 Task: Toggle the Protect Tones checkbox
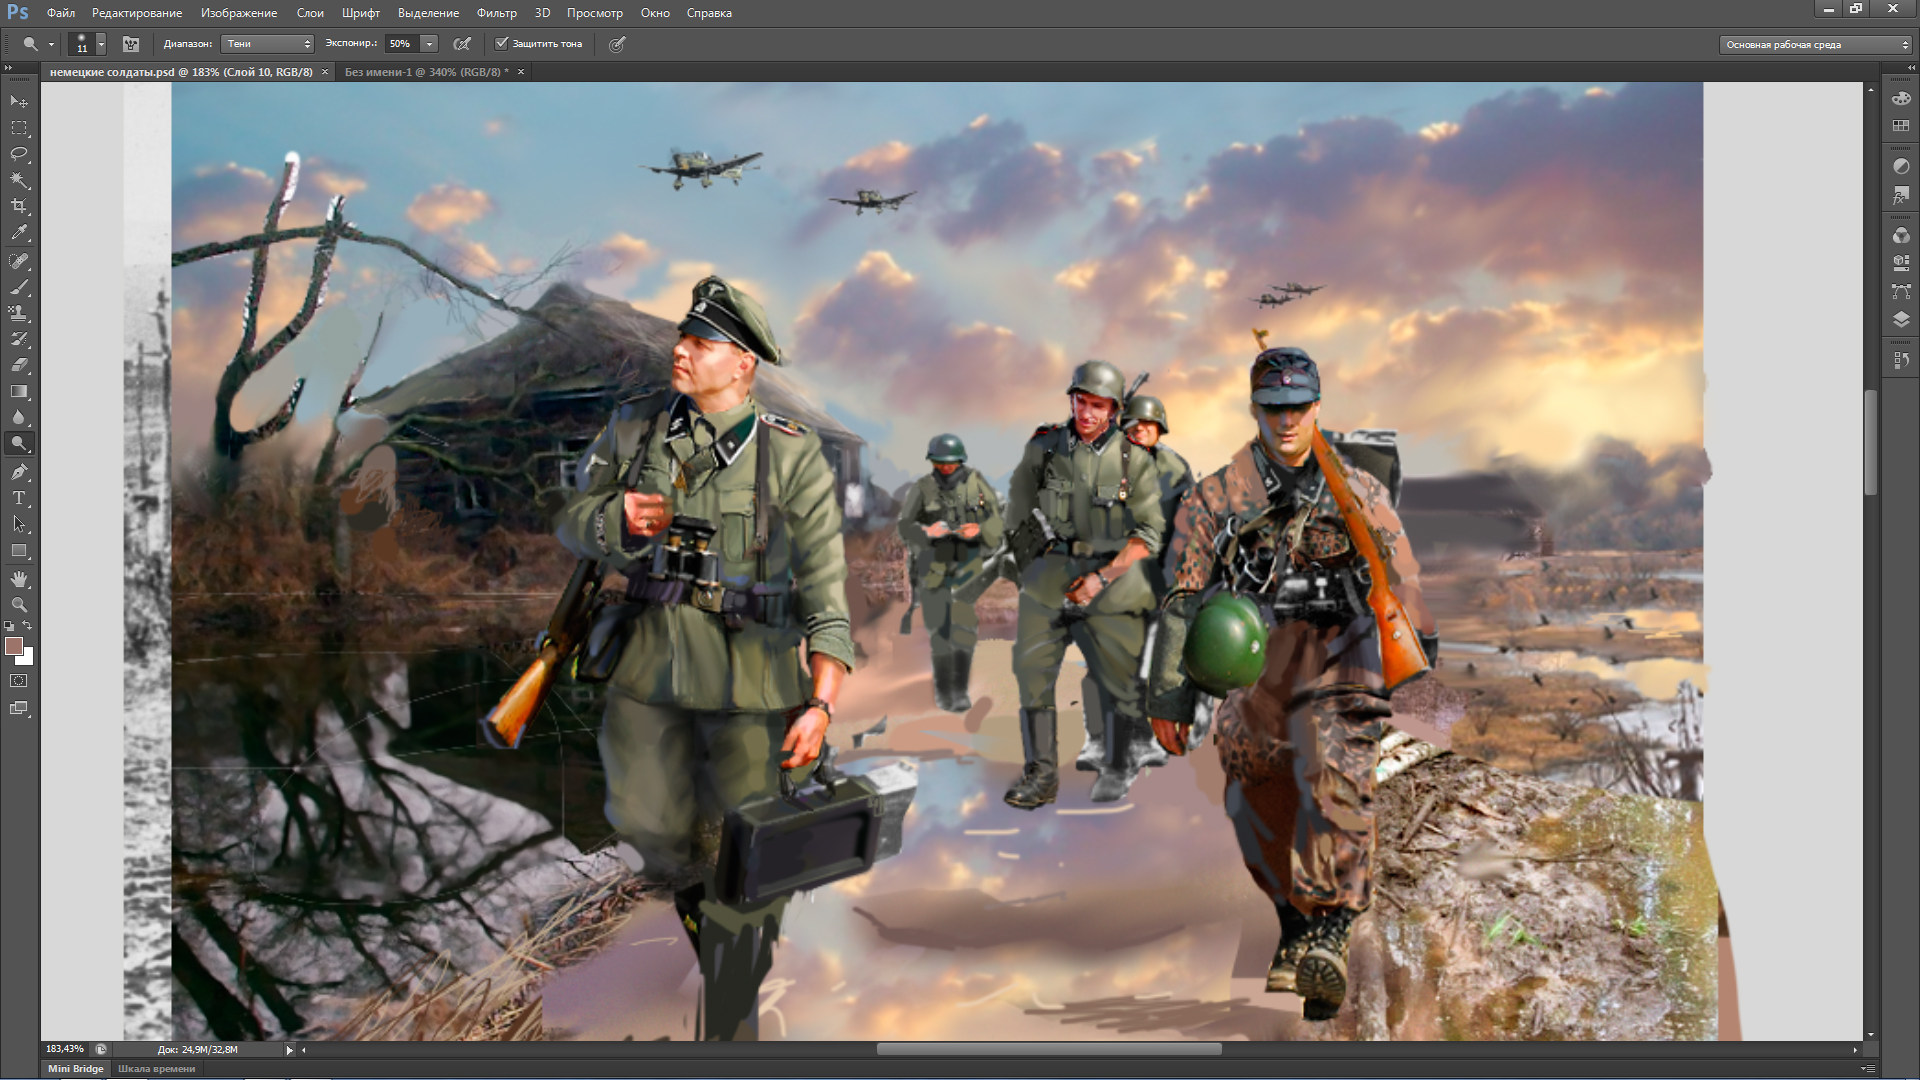[x=502, y=44]
